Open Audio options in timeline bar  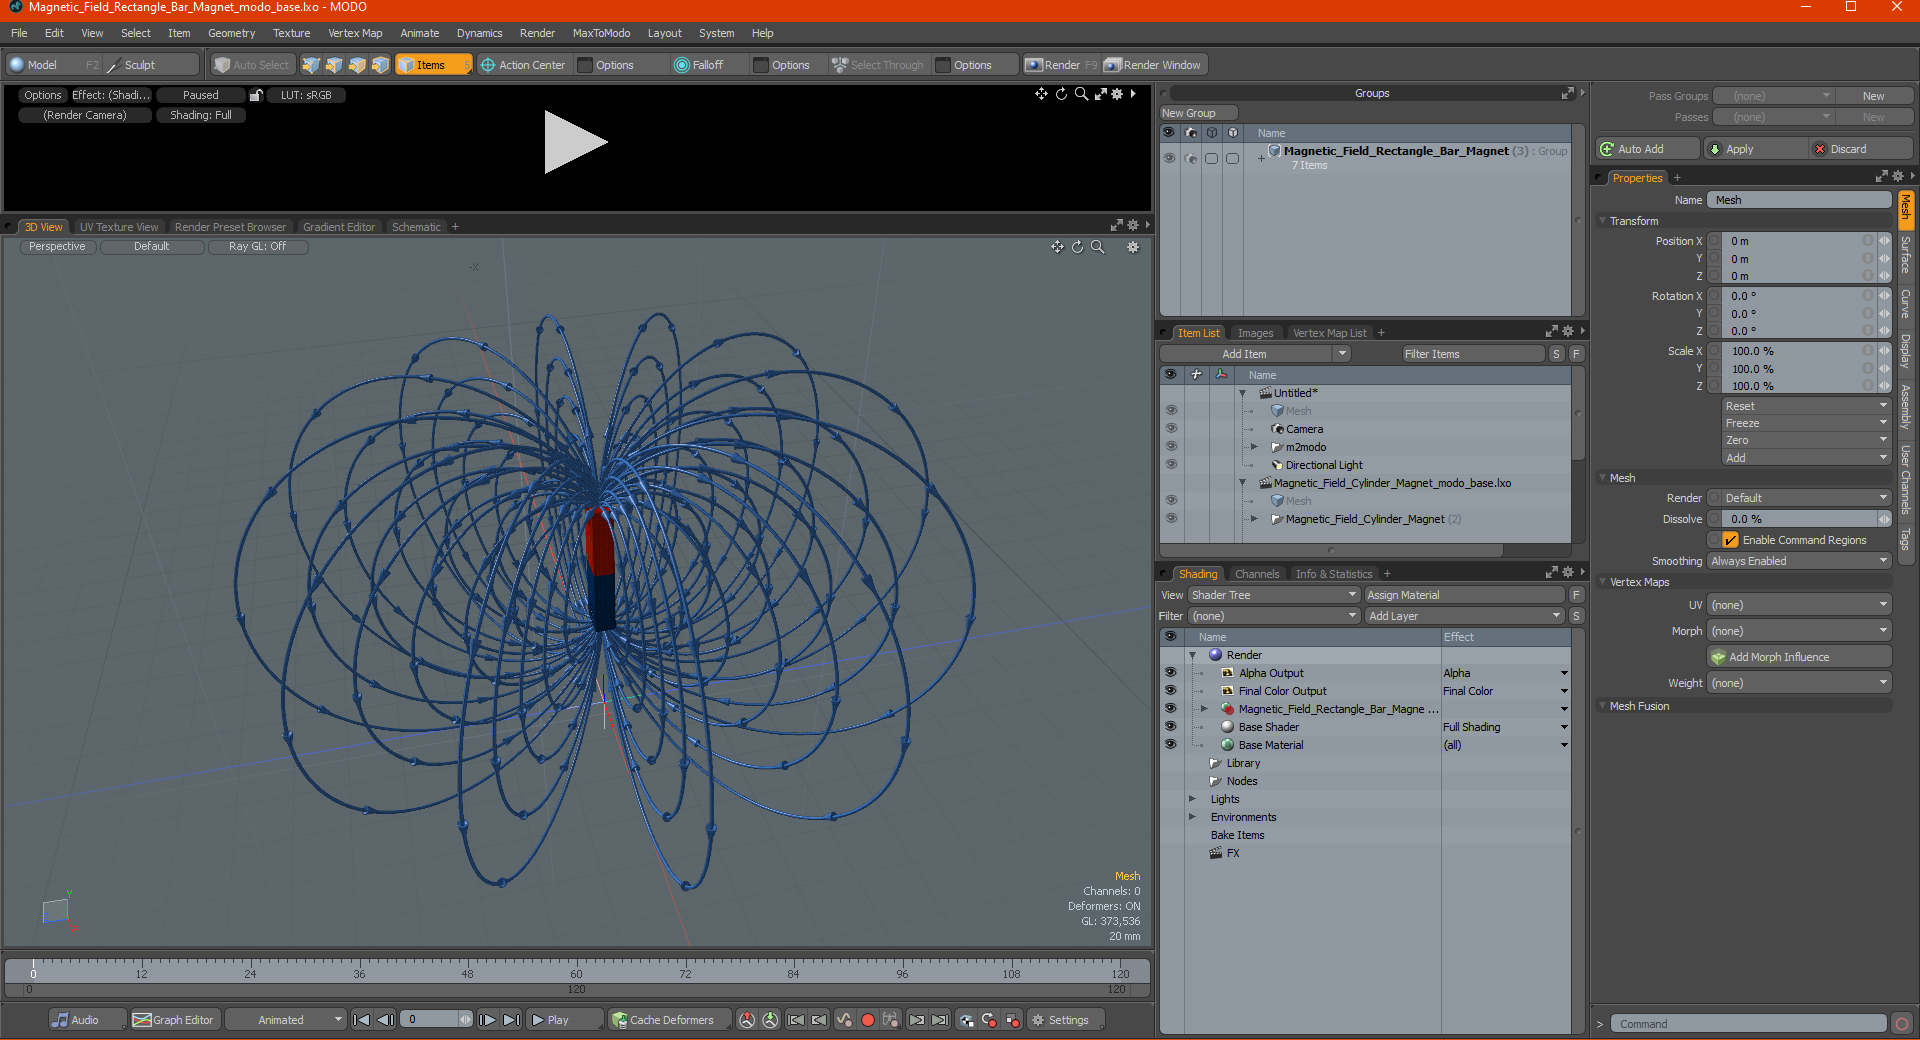(87, 1020)
